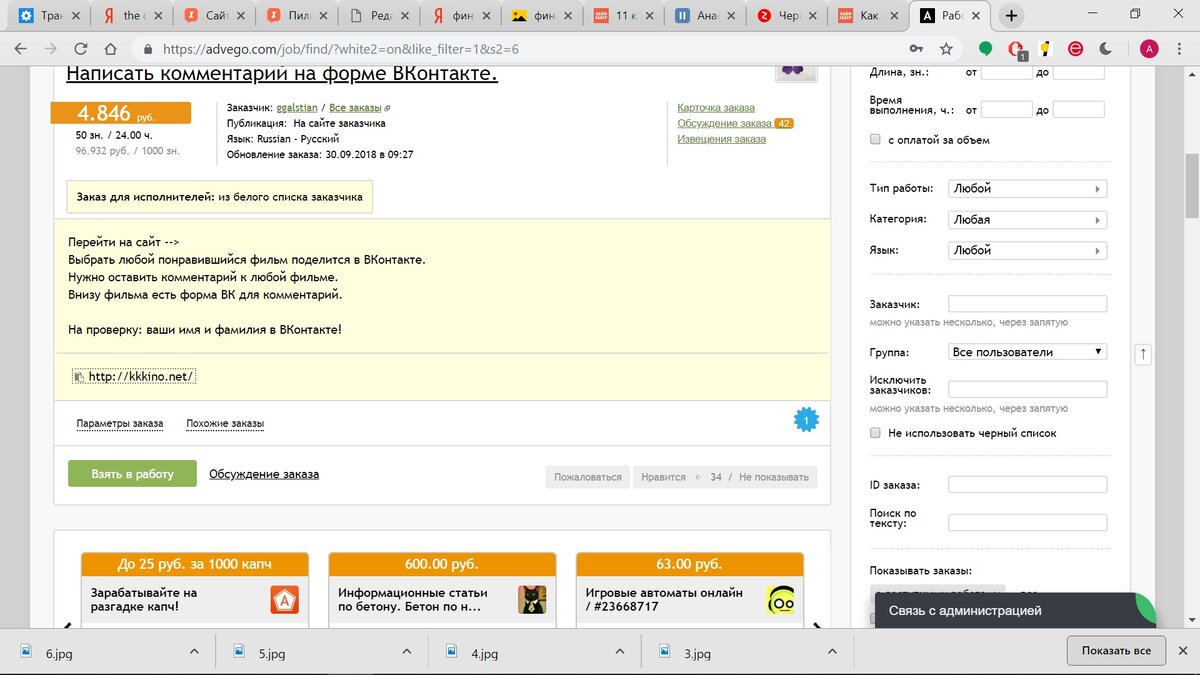Image resolution: width=1200 pixels, height=675 pixels.
Task: Click the yellow icon on slot machines ad
Action: [x=781, y=600]
